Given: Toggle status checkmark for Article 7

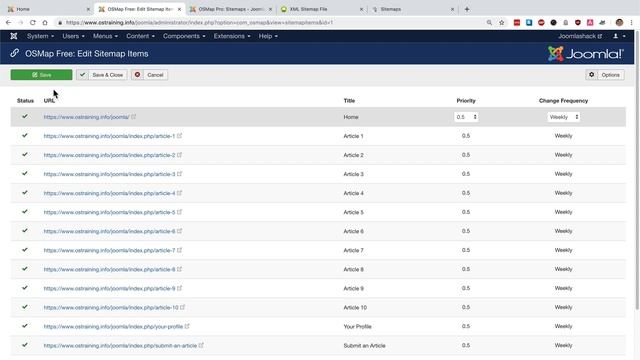Looking at the screenshot, I should coord(25,250).
